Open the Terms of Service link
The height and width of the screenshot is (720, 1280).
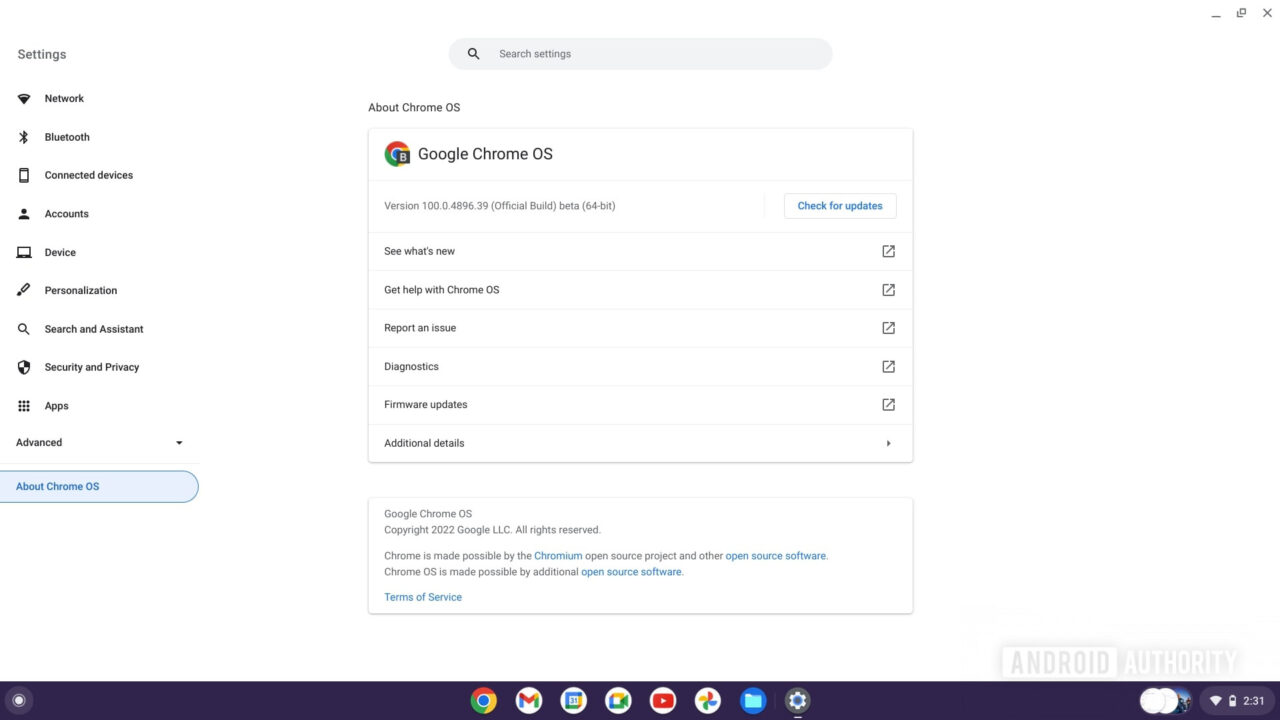click(422, 596)
